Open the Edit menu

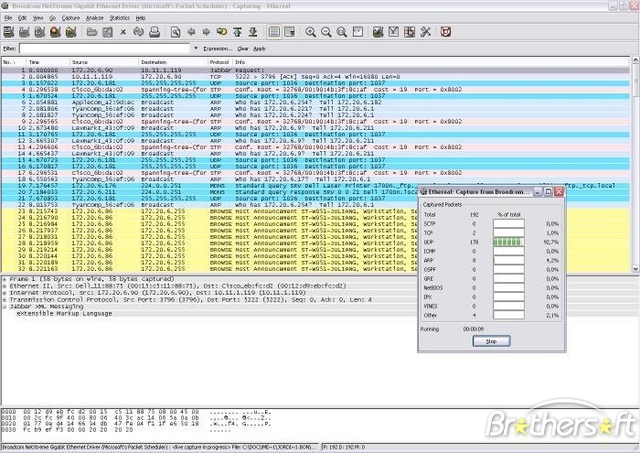[22, 18]
